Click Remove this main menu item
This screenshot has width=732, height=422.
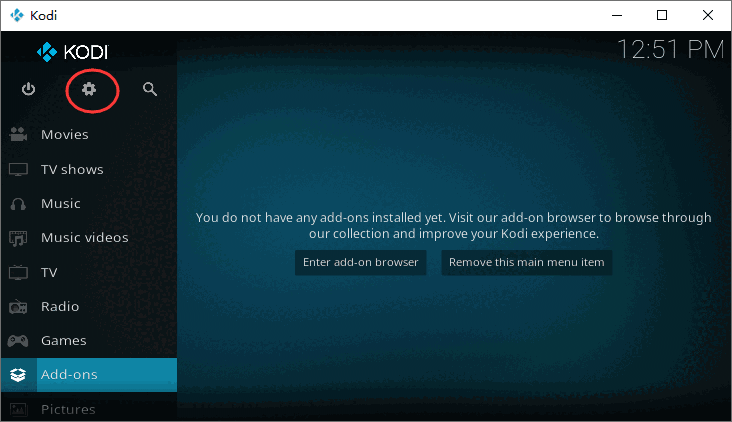click(527, 262)
